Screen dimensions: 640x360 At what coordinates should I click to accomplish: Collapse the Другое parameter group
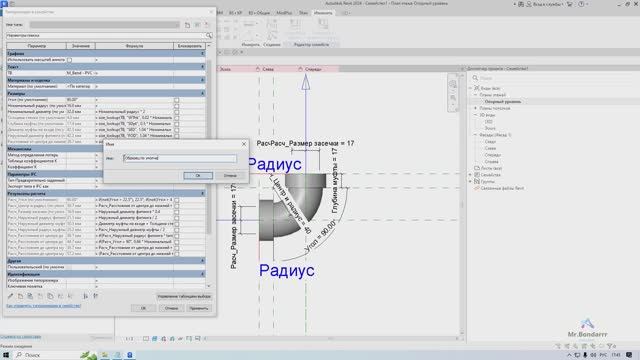[x=202, y=260]
